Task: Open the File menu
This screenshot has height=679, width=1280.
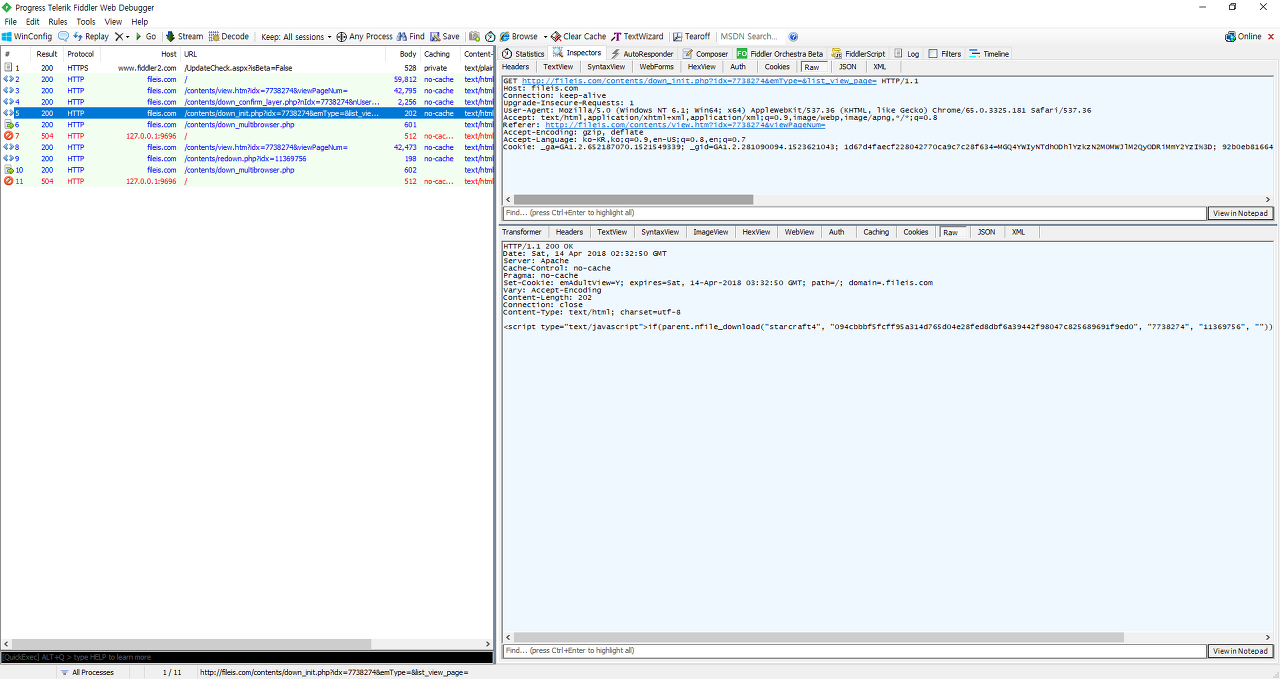Action: pyautogui.click(x=11, y=21)
